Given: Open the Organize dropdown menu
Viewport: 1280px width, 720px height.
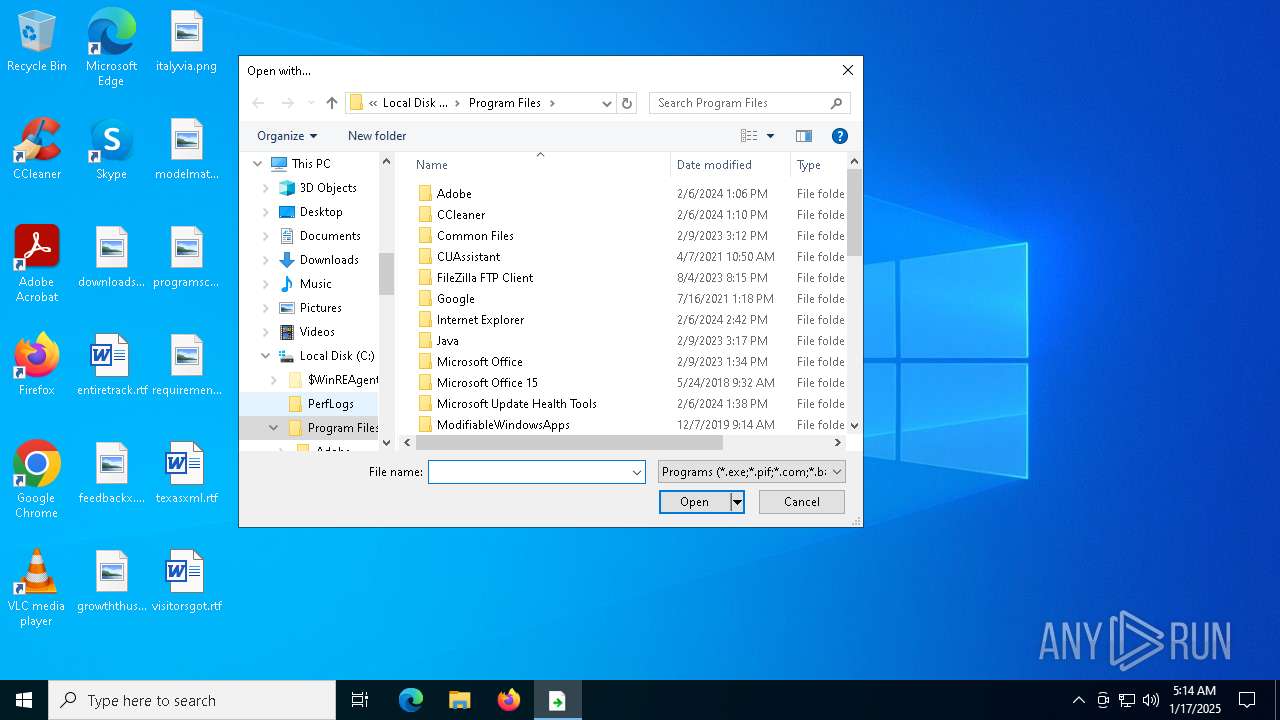Looking at the screenshot, I should coord(287,136).
